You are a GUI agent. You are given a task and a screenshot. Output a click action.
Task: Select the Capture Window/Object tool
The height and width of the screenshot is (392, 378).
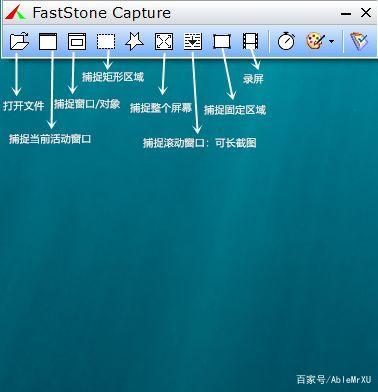(77, 41)
